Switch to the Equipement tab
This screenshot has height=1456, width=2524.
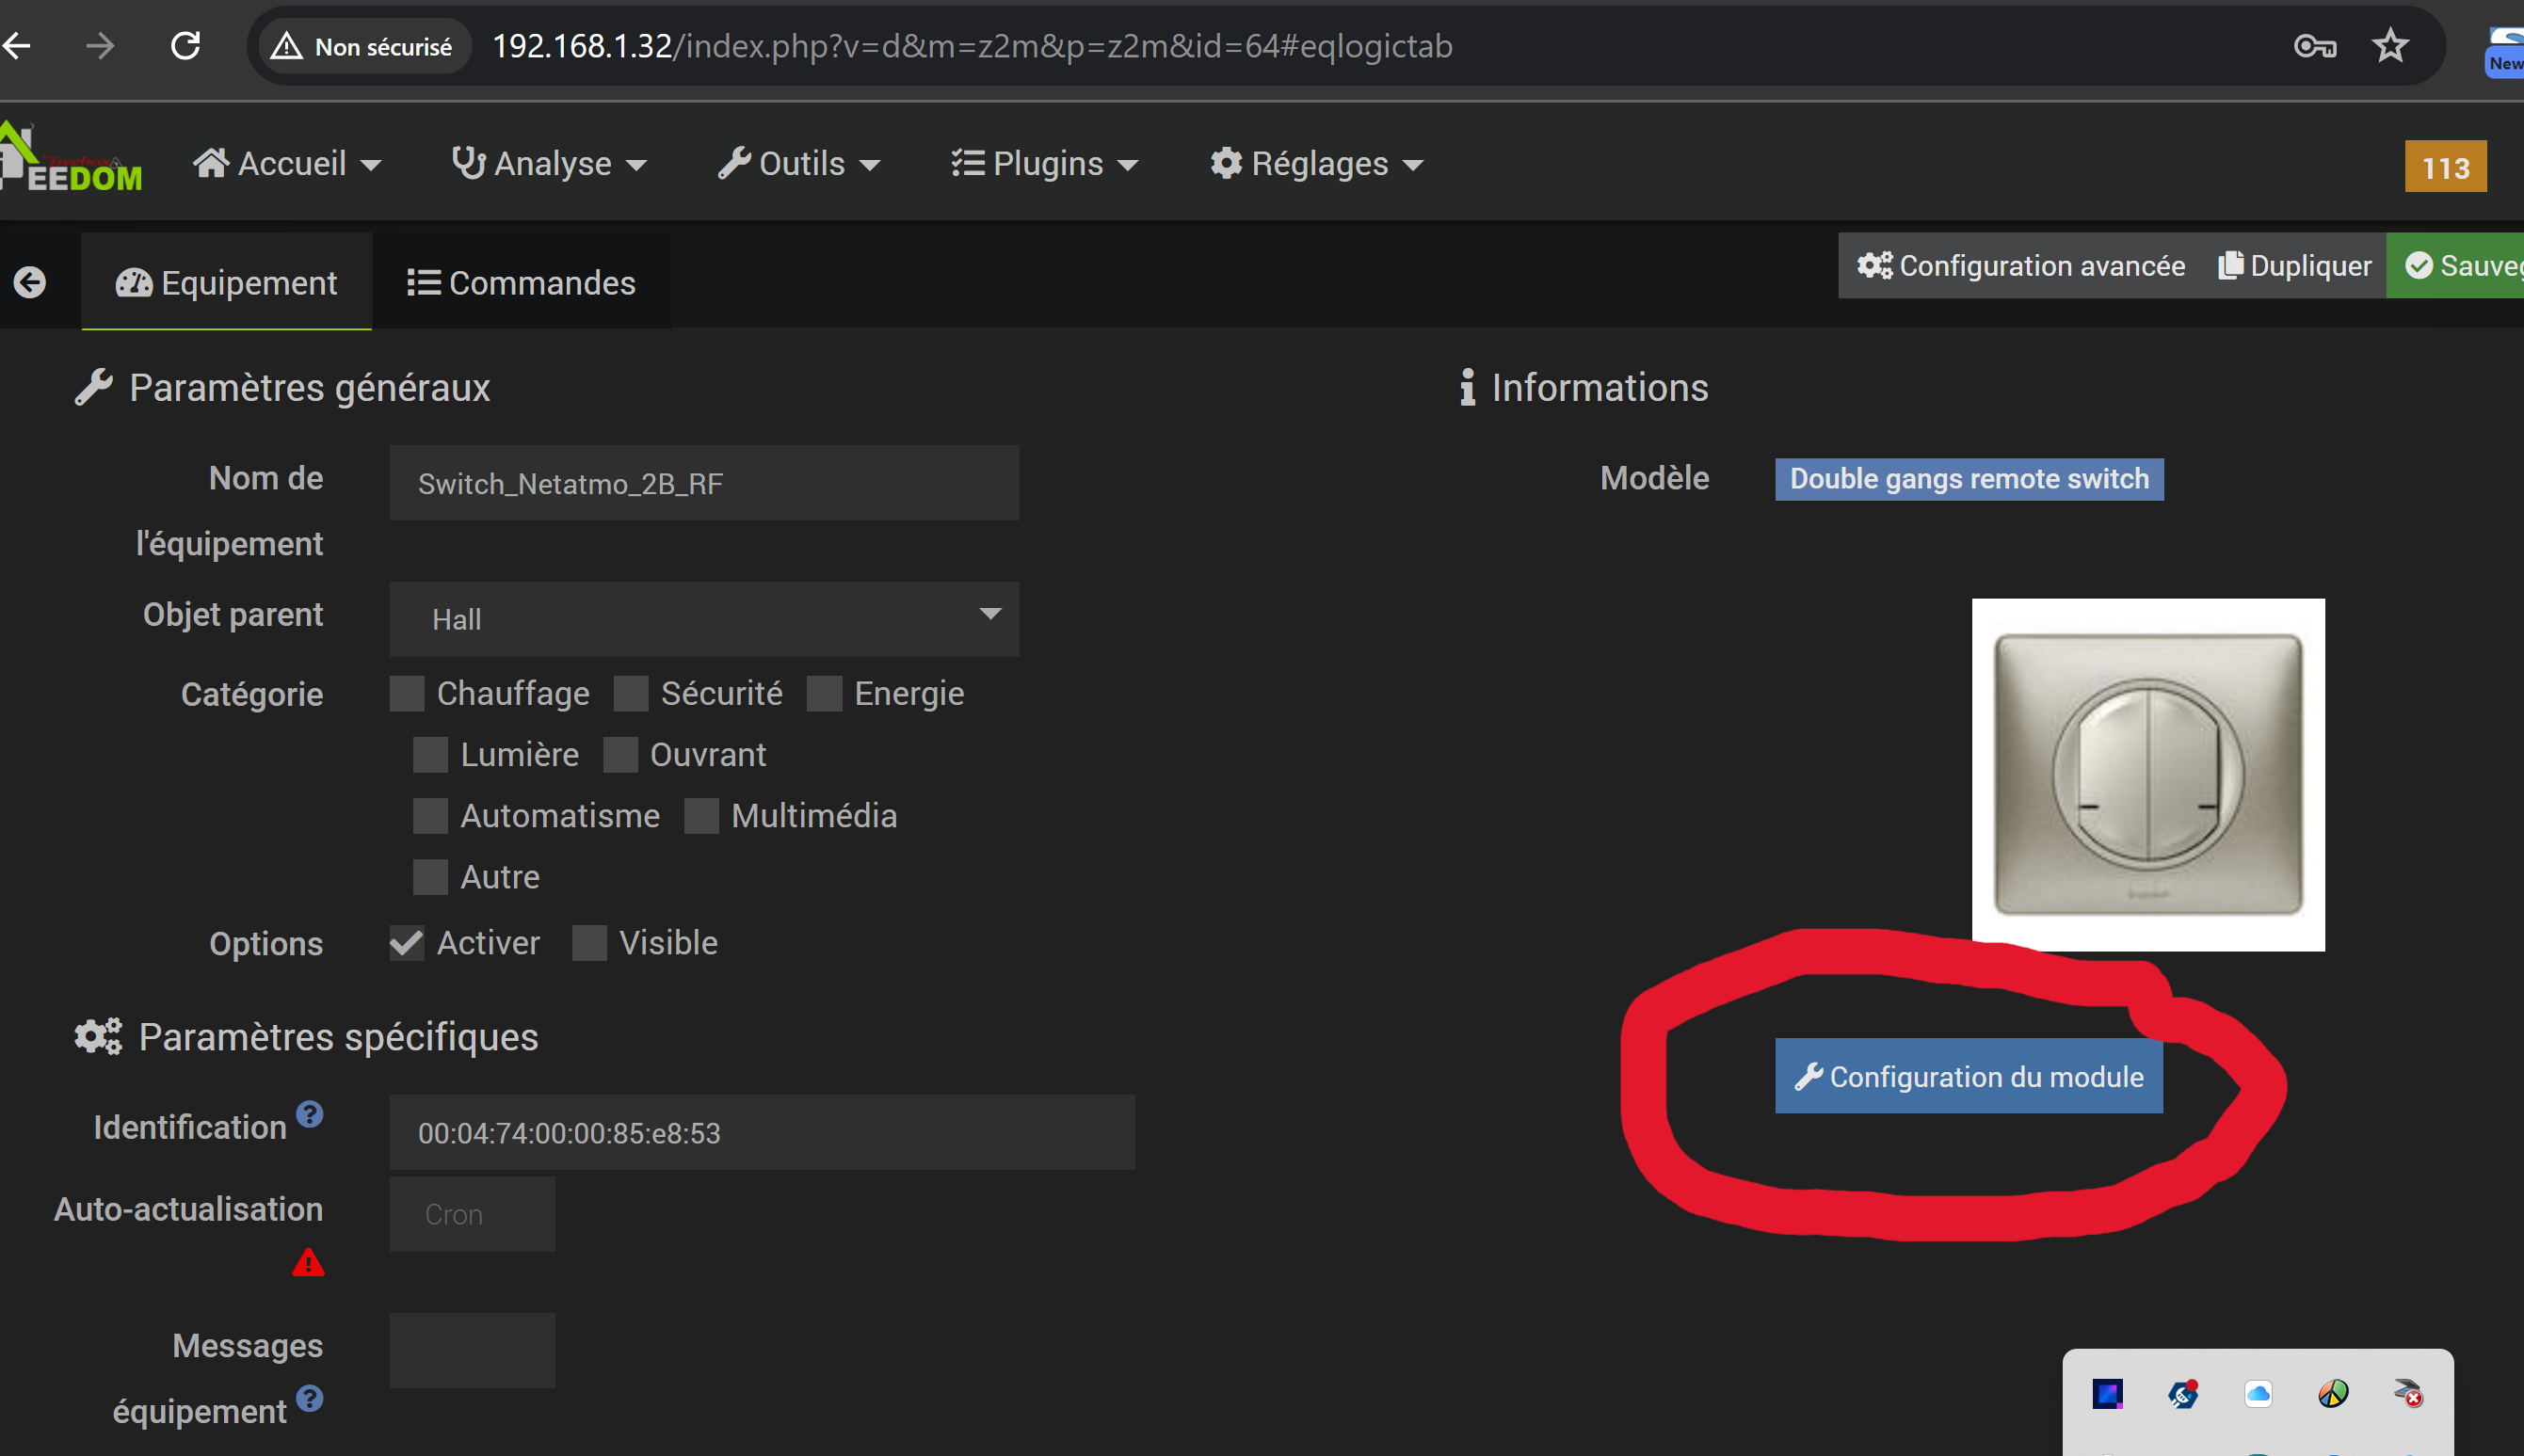pyautogui.click(x=227, y=283)
